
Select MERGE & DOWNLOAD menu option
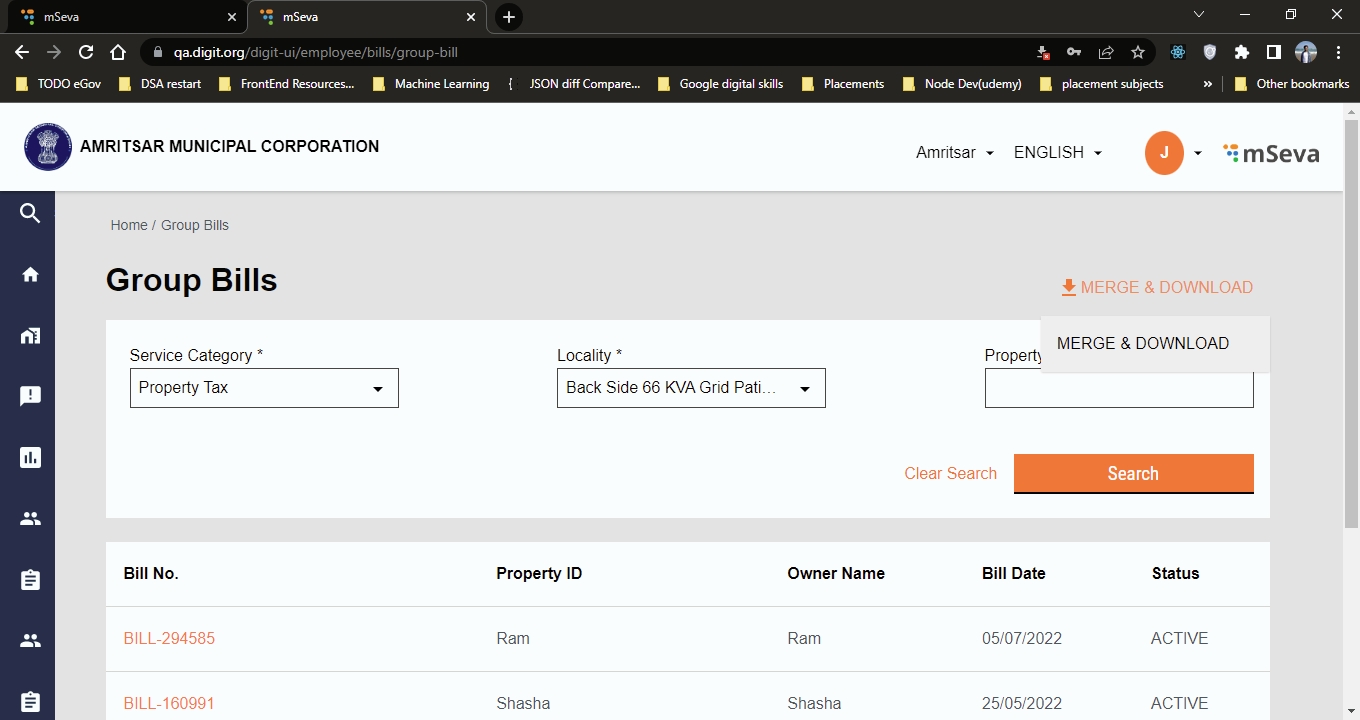(1143, 344)
